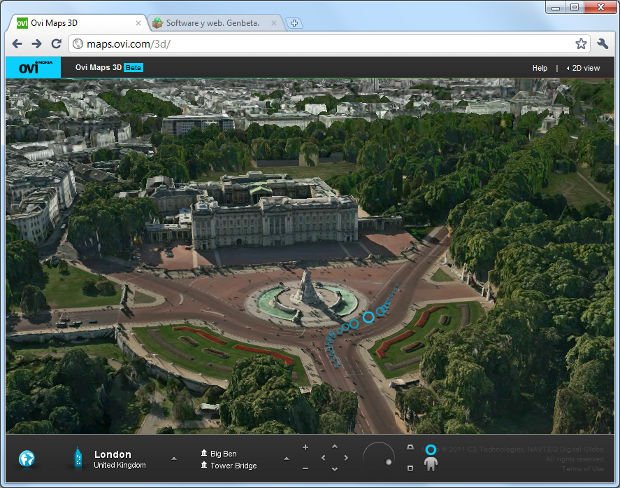The width and height of the screenshot is (620, 488).
Task: Pan the map right with arrow
Action: point(348,458)
